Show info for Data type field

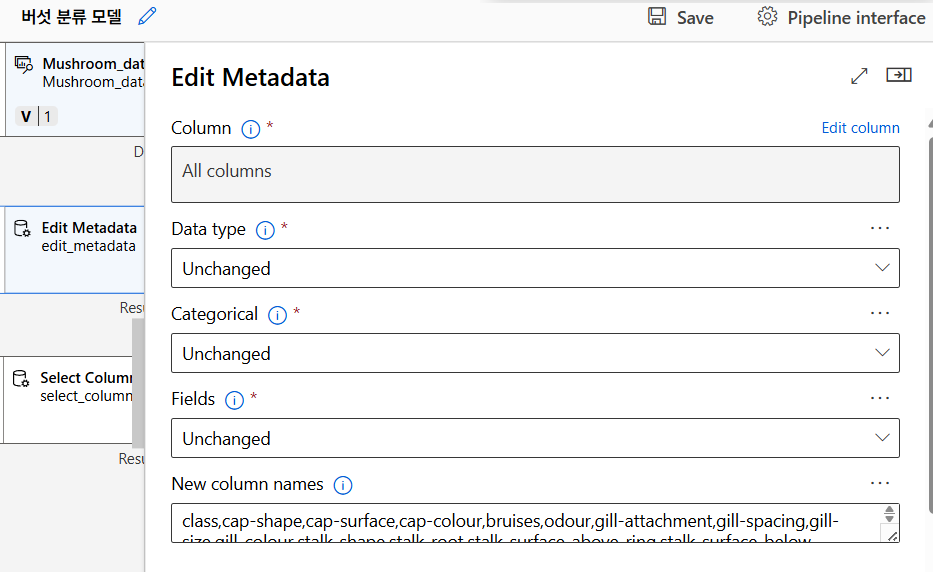[265, 230]
